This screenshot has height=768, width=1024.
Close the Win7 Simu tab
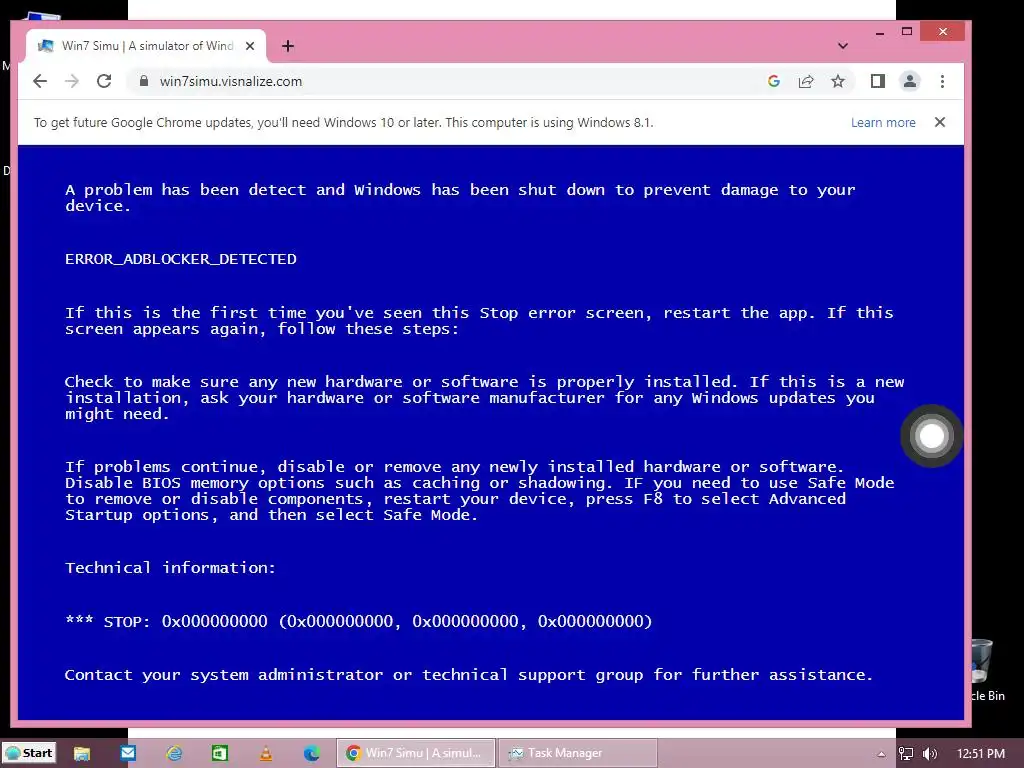point(249,46)
